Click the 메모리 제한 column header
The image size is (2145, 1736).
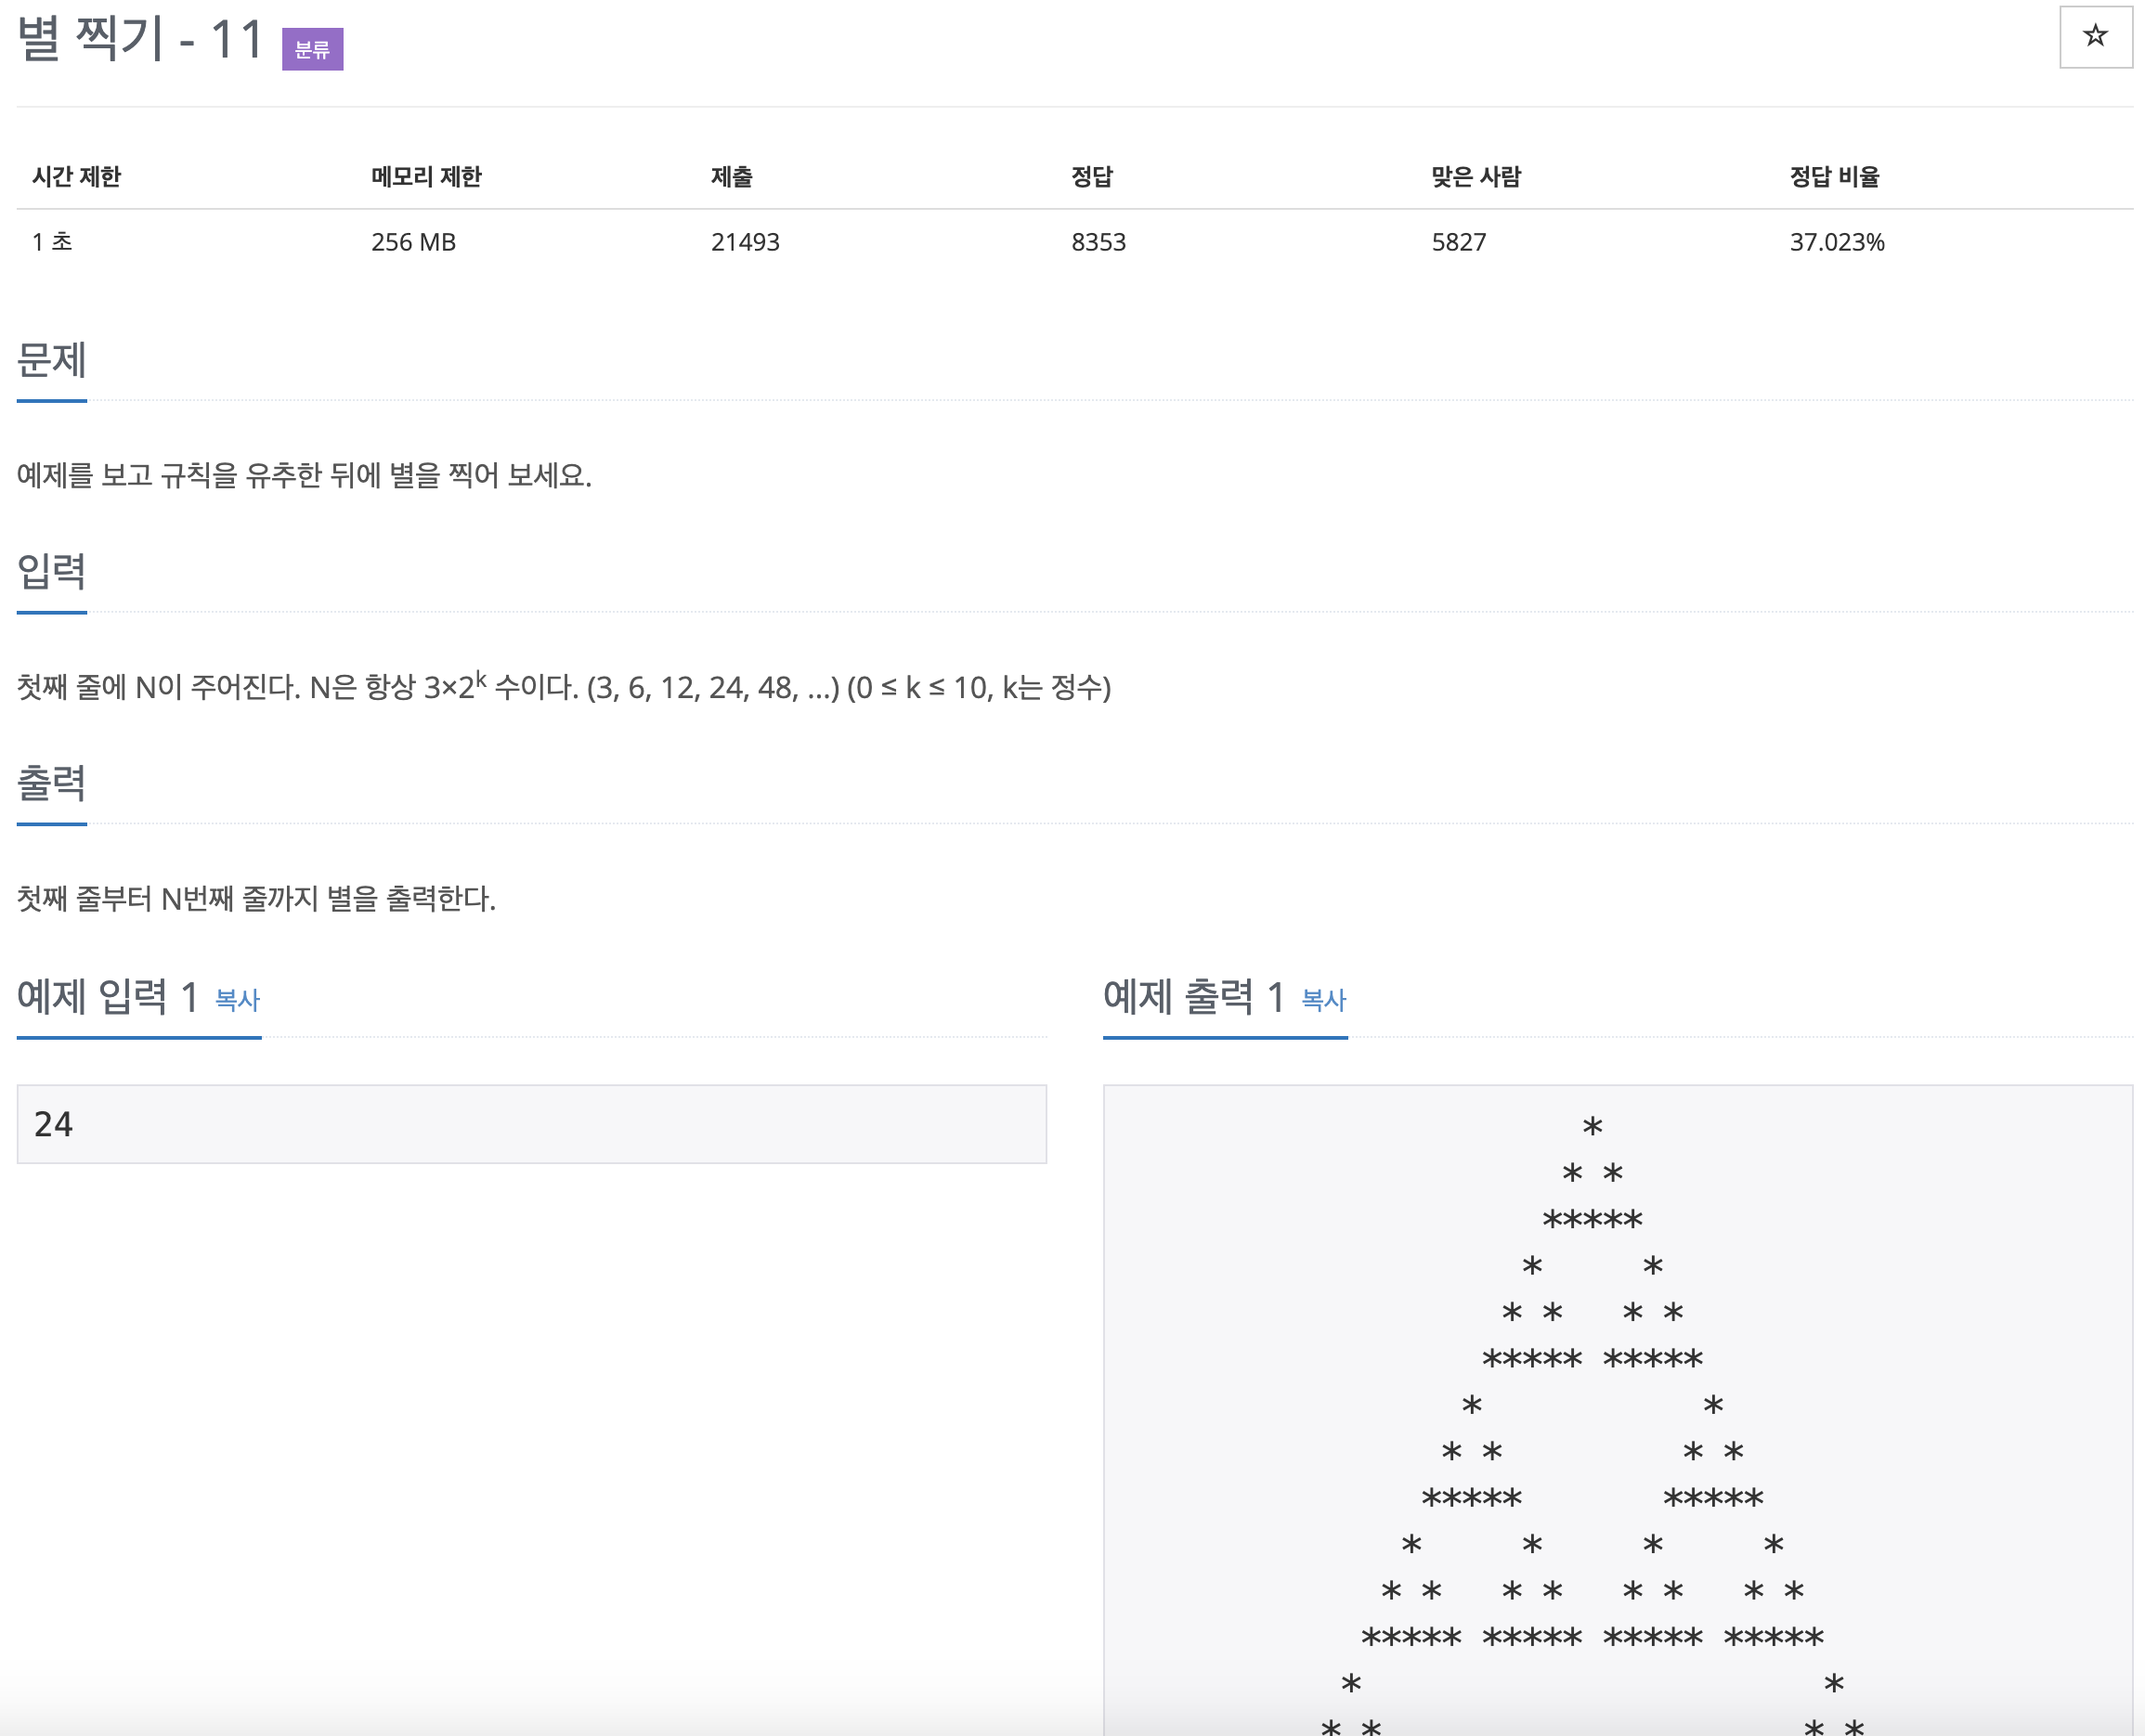(426, 177)
